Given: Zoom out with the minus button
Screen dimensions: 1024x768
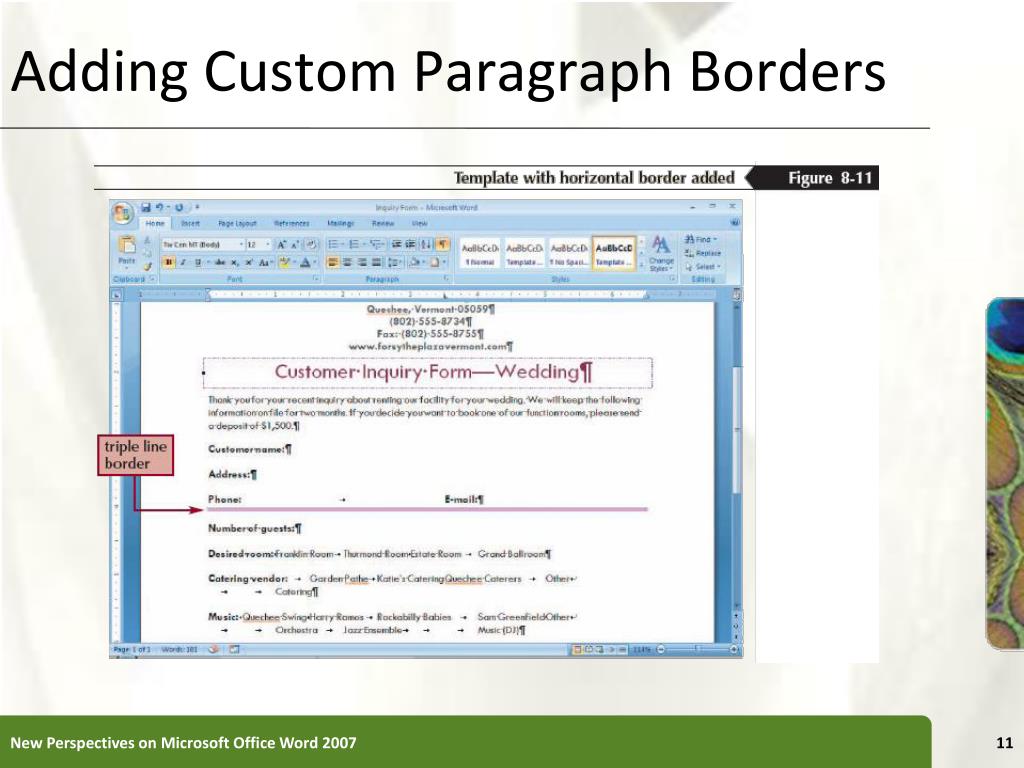Looking at the screenshot, I should [x=660, y=649].
